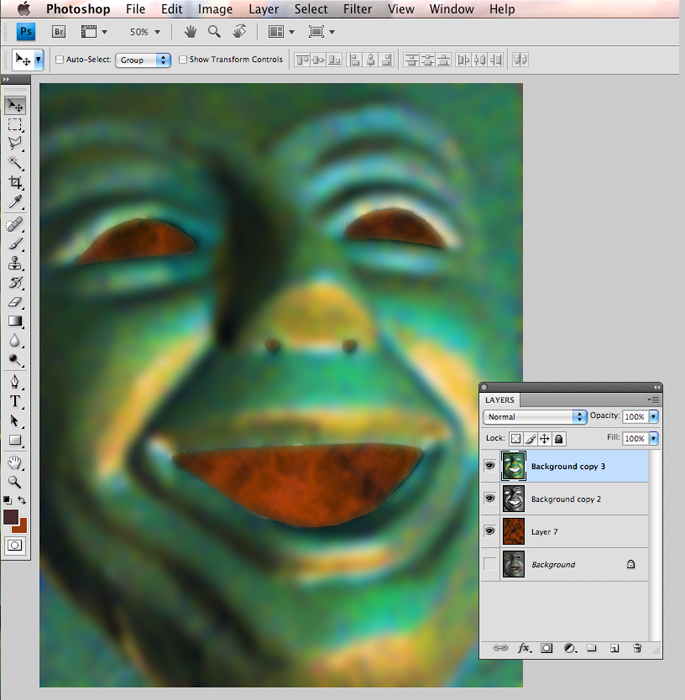
Task: Select the Hand tool in the toolbox
Action: (x=15, y=462)
